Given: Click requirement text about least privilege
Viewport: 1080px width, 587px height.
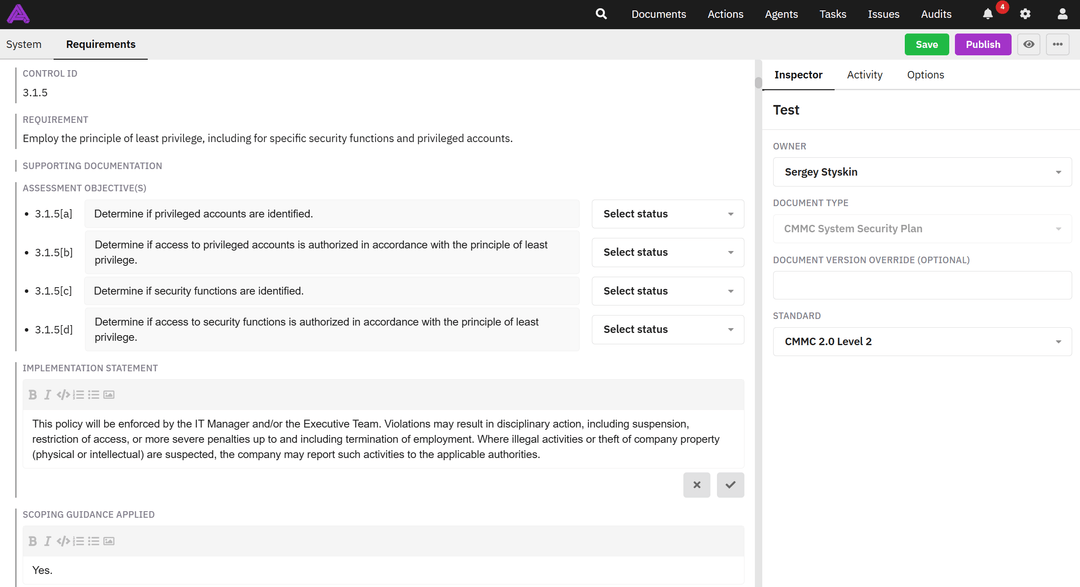Looking at the screenshot, I should pos(267,138).
